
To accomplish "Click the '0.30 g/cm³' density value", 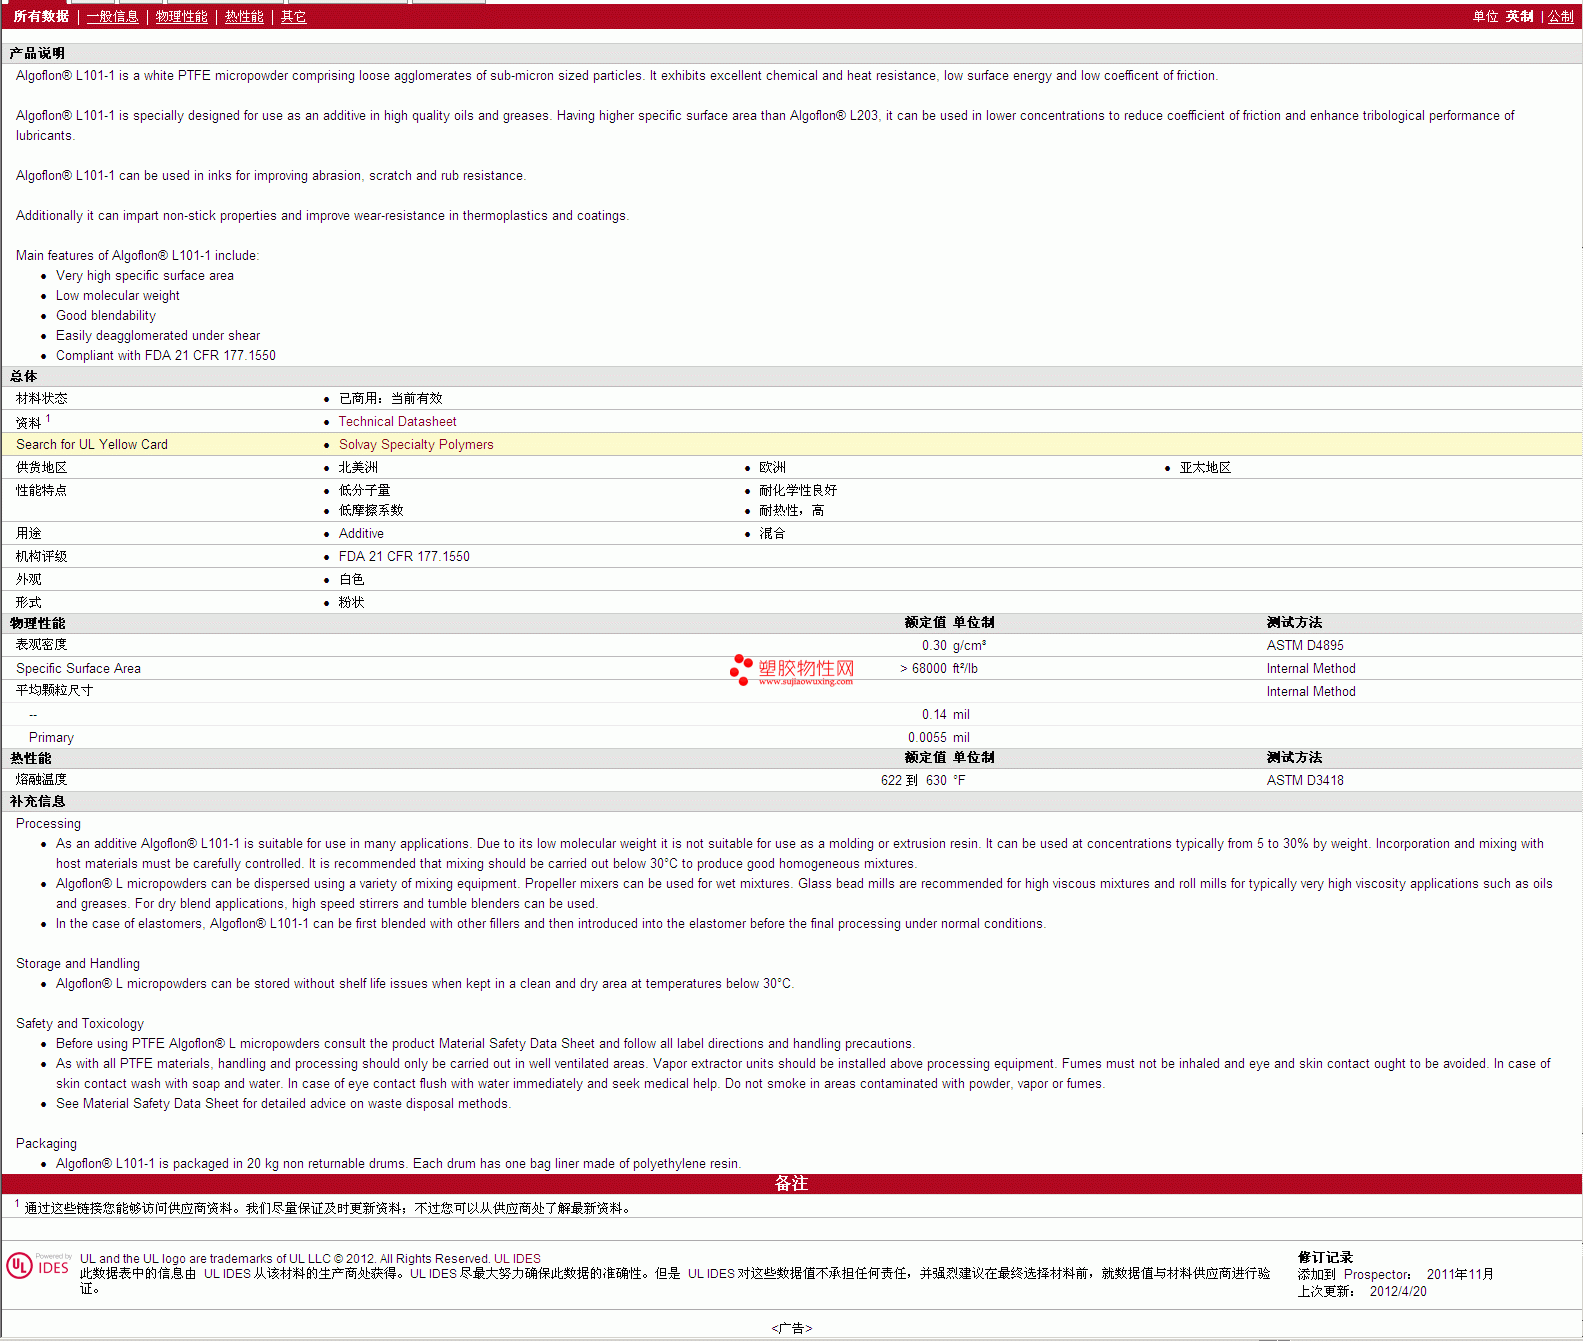I will pos(954,645).
